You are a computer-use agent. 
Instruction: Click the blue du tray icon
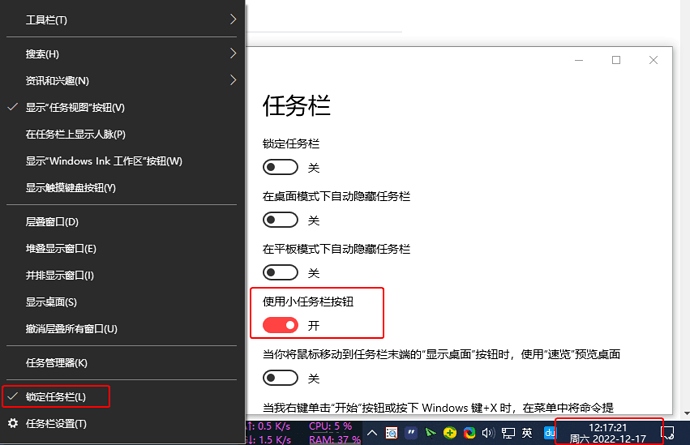[550, 433]
